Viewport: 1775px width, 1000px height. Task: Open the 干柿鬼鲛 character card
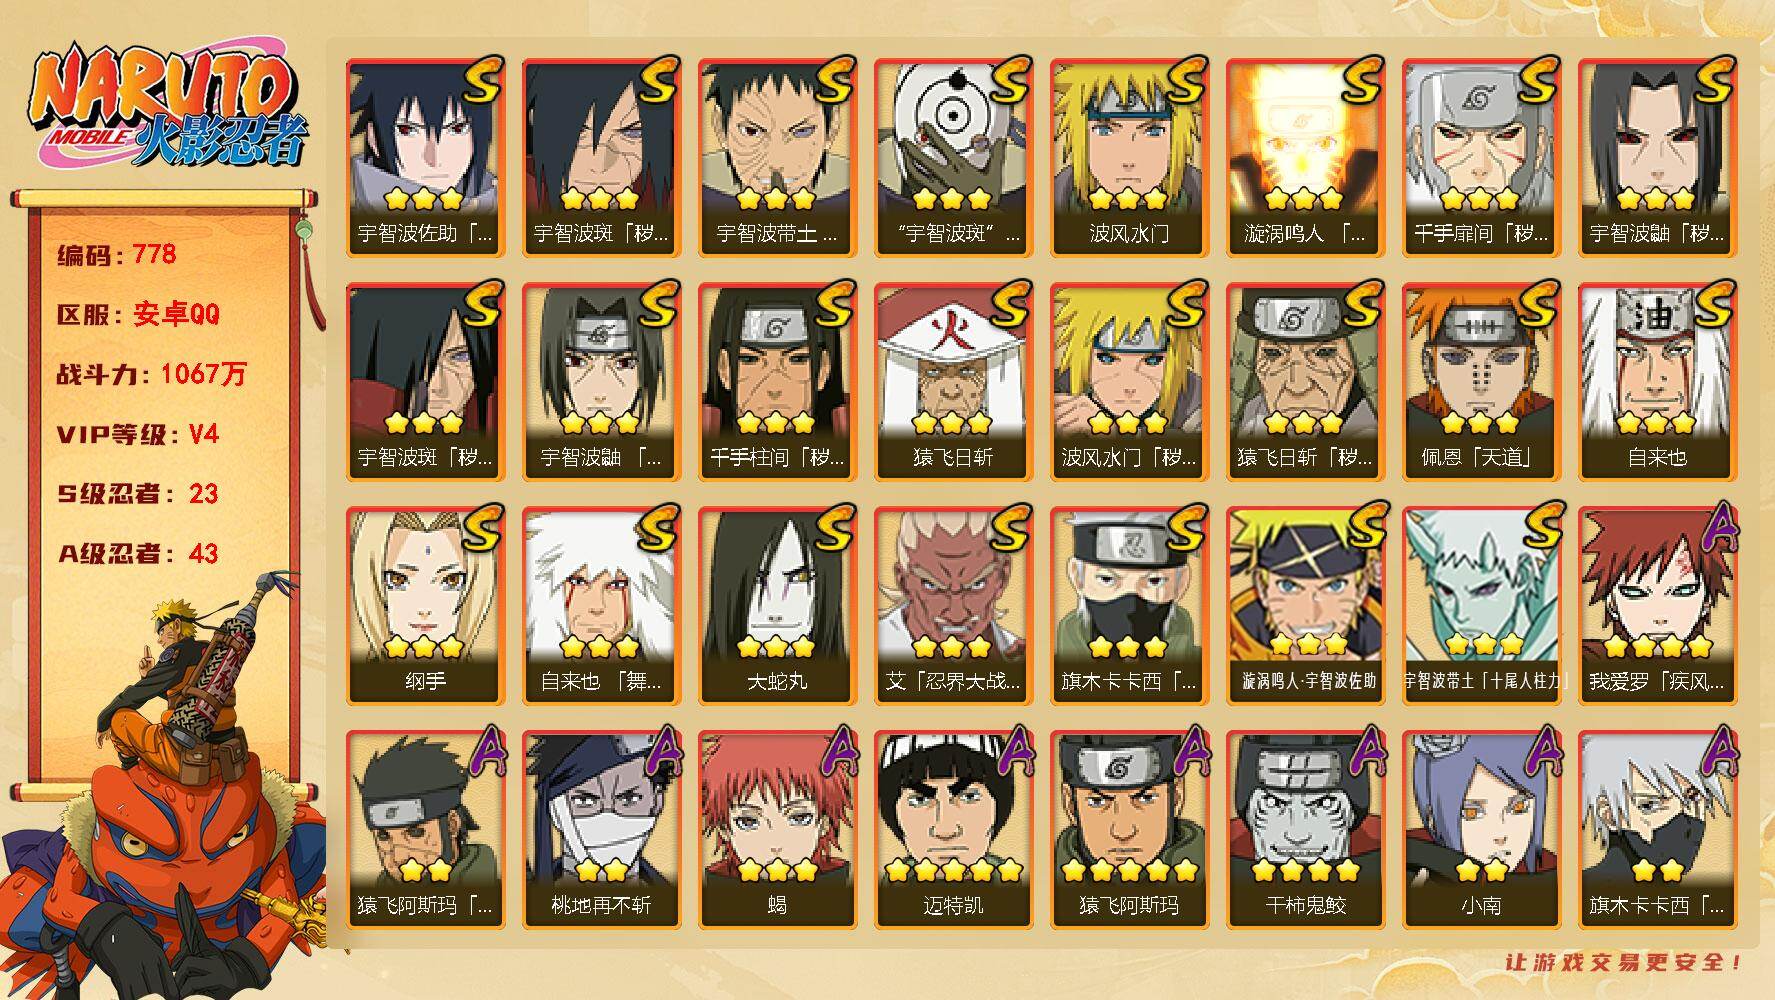[x=1305, y=830]
